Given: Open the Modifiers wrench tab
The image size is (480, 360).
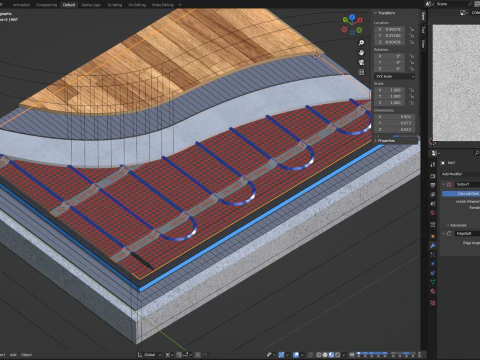Looking at the screenshot, I should pos(433,245).
